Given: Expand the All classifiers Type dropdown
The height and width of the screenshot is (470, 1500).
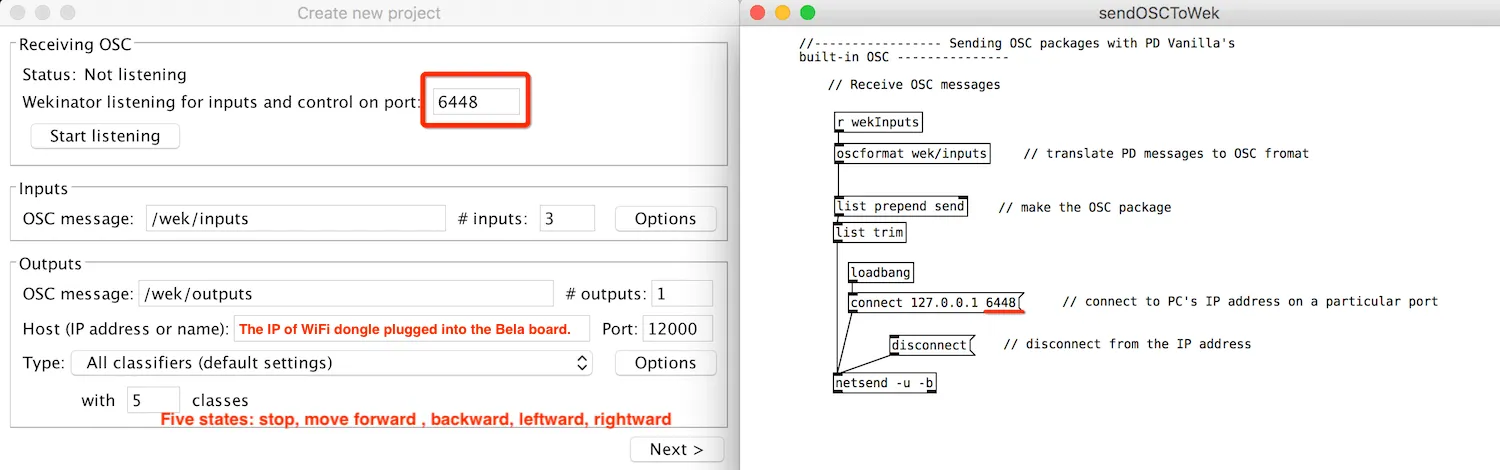Looking at the screenshot, I should 331,362.
